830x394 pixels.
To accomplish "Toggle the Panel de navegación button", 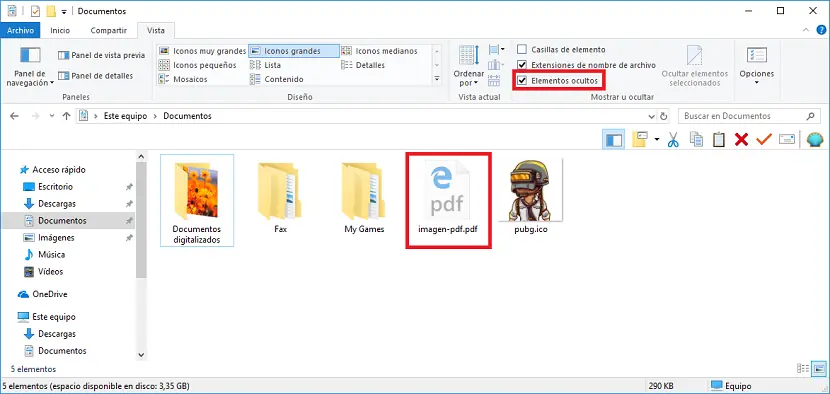I will tap(30, 66).
